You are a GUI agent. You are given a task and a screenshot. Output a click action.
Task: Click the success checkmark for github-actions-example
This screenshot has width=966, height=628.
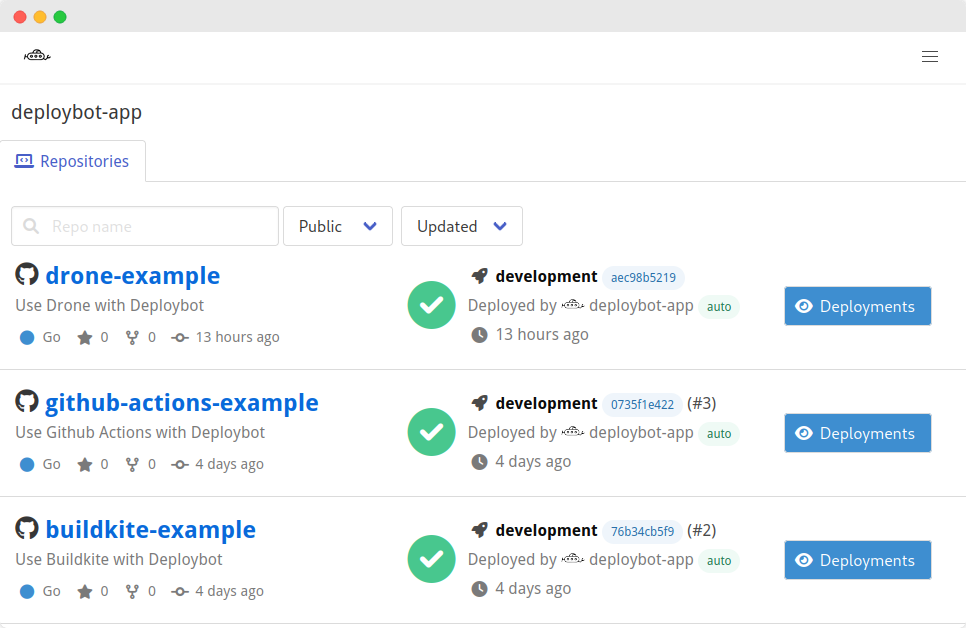coord(431,432)
